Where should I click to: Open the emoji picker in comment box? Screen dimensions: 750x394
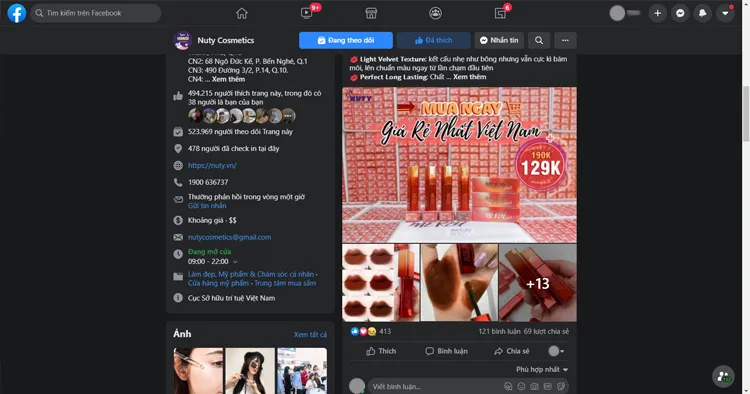coord(521,386)
